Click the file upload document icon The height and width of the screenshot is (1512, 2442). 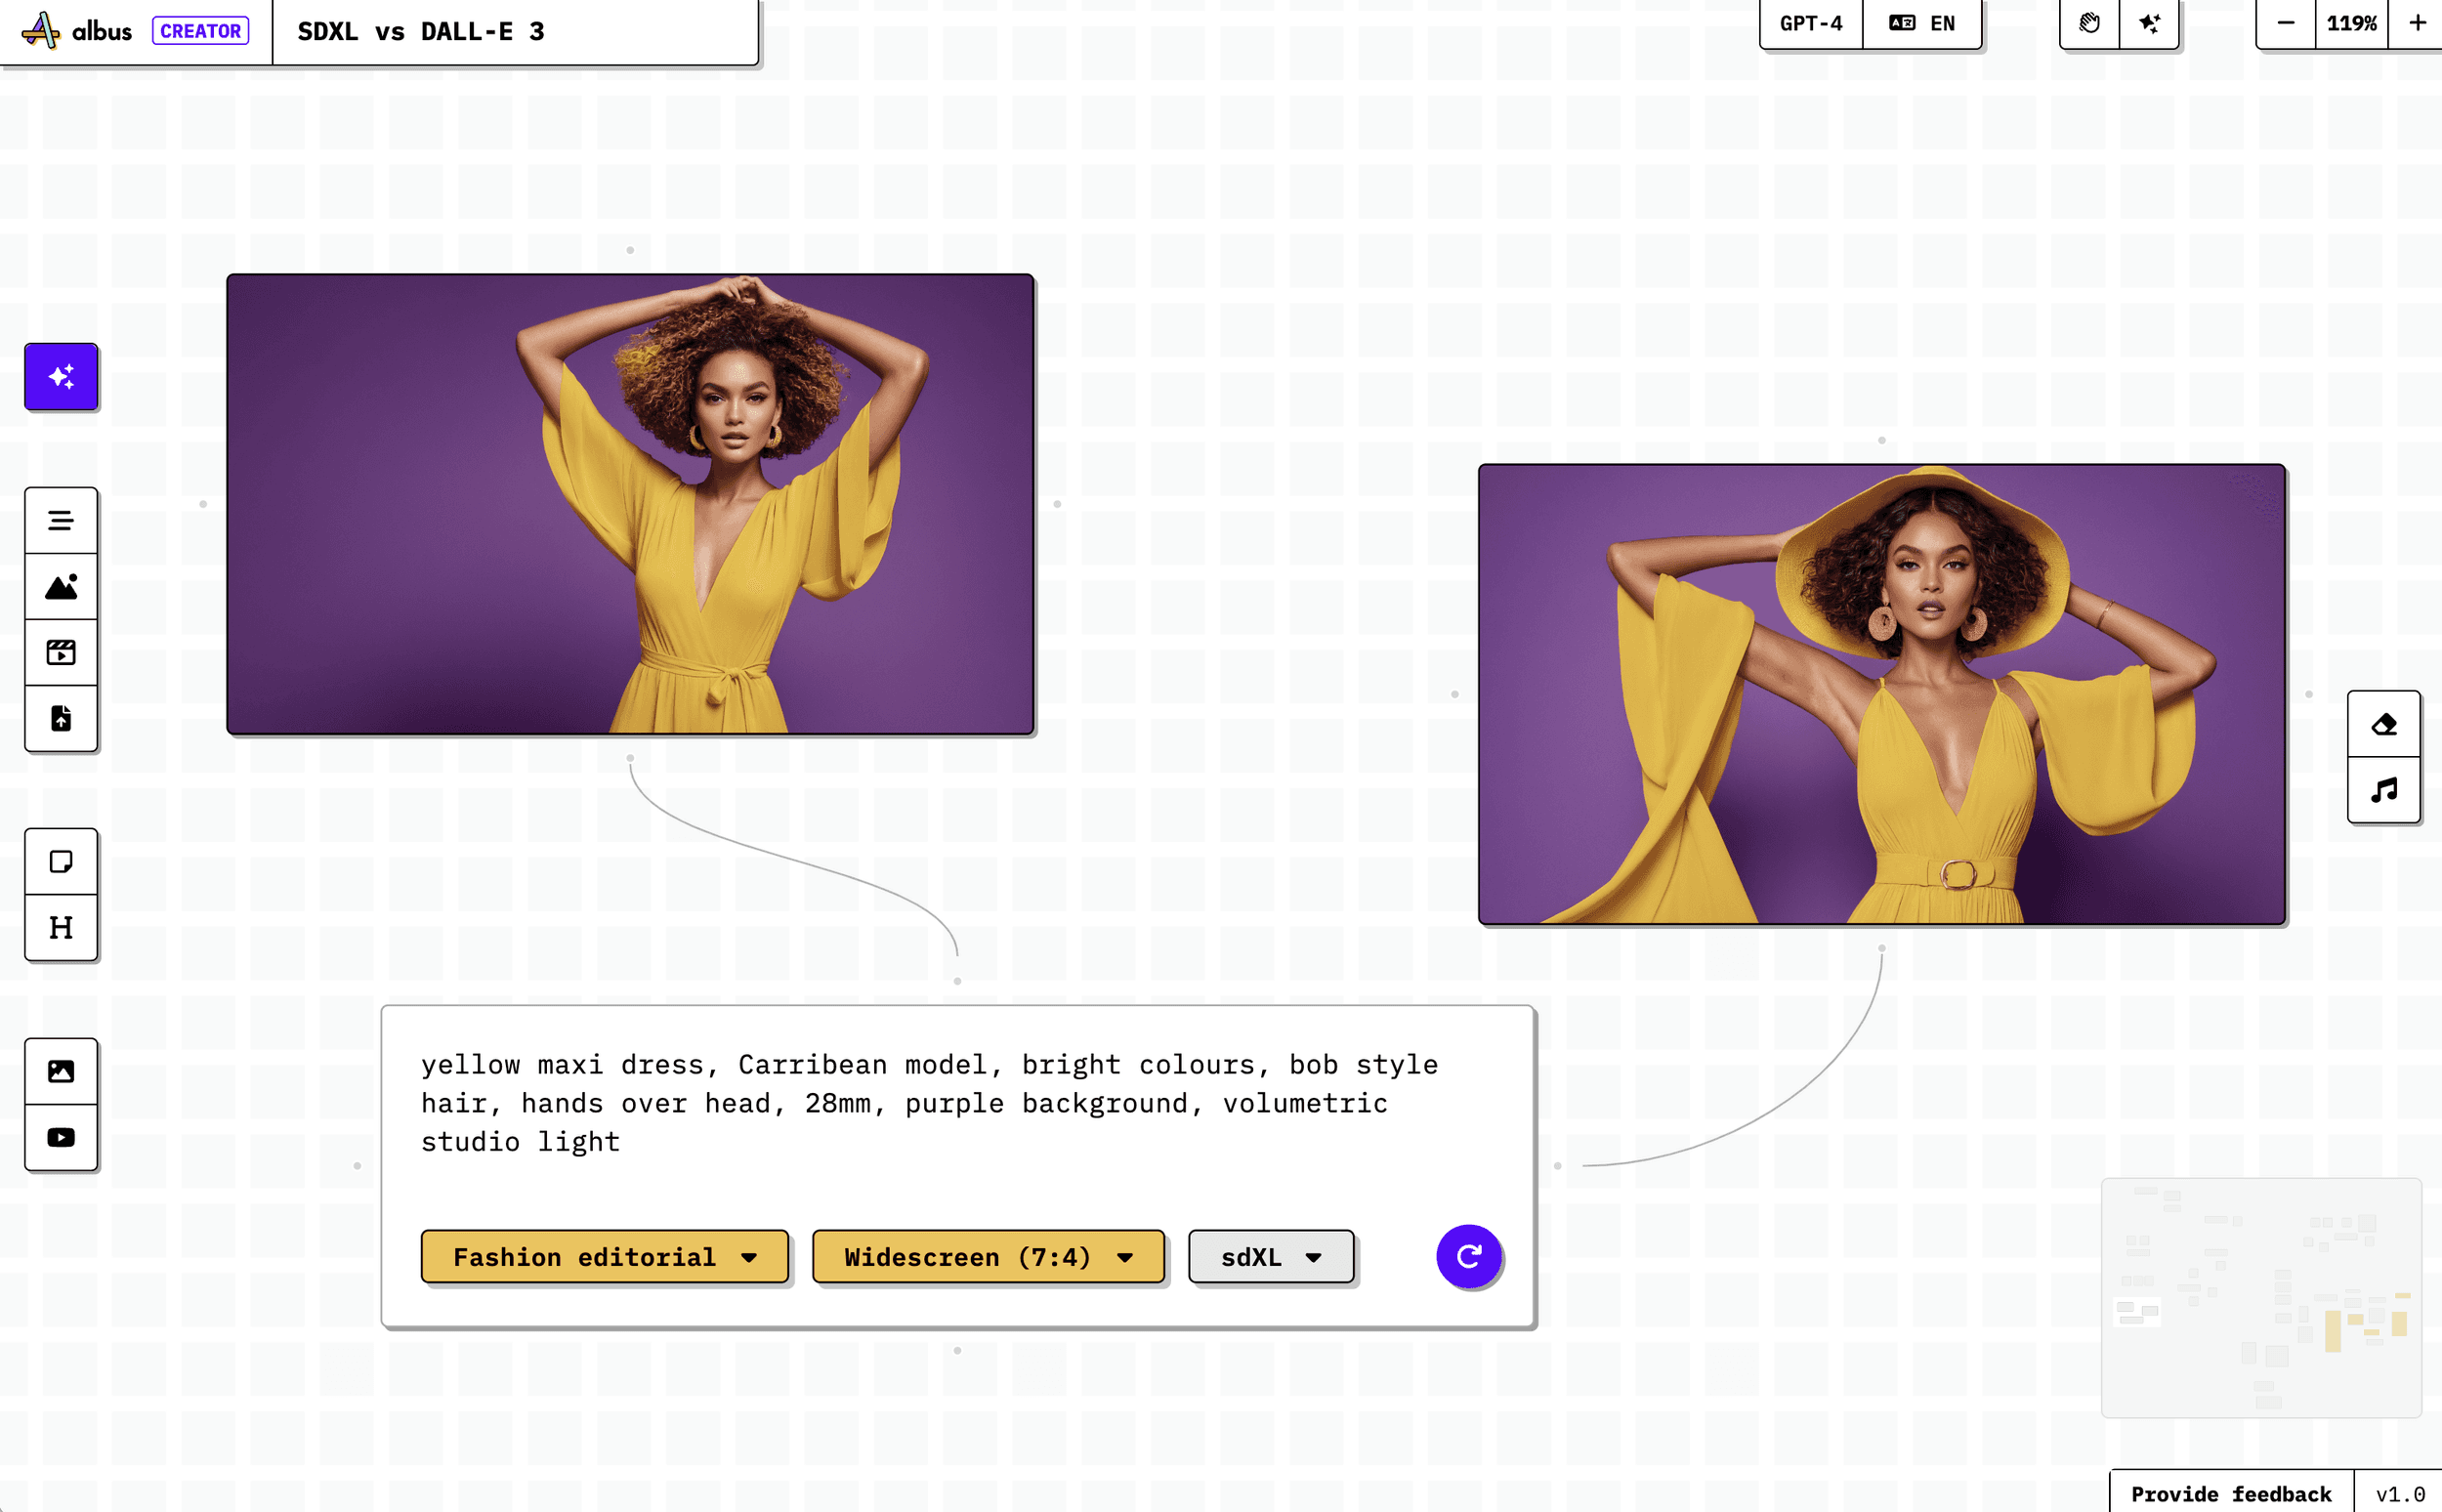click(61, 719)
